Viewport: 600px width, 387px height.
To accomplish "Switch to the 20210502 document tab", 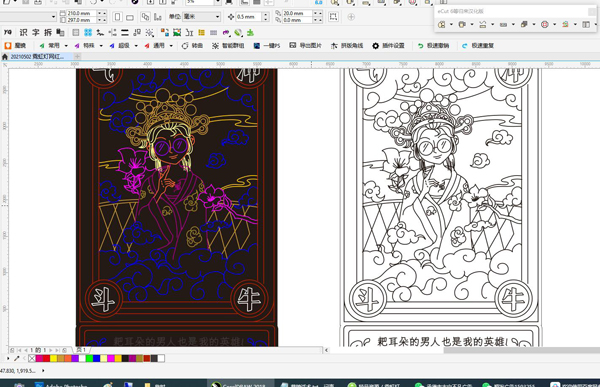I will click(x=37, y=56).
